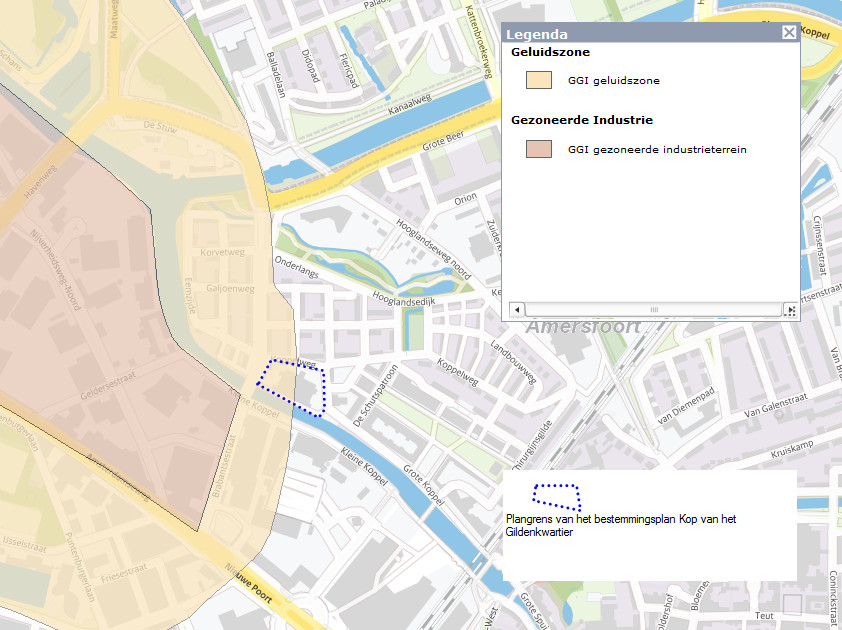Click the GGI gezoneerde industrieterrein swatch

pos(539,149)
